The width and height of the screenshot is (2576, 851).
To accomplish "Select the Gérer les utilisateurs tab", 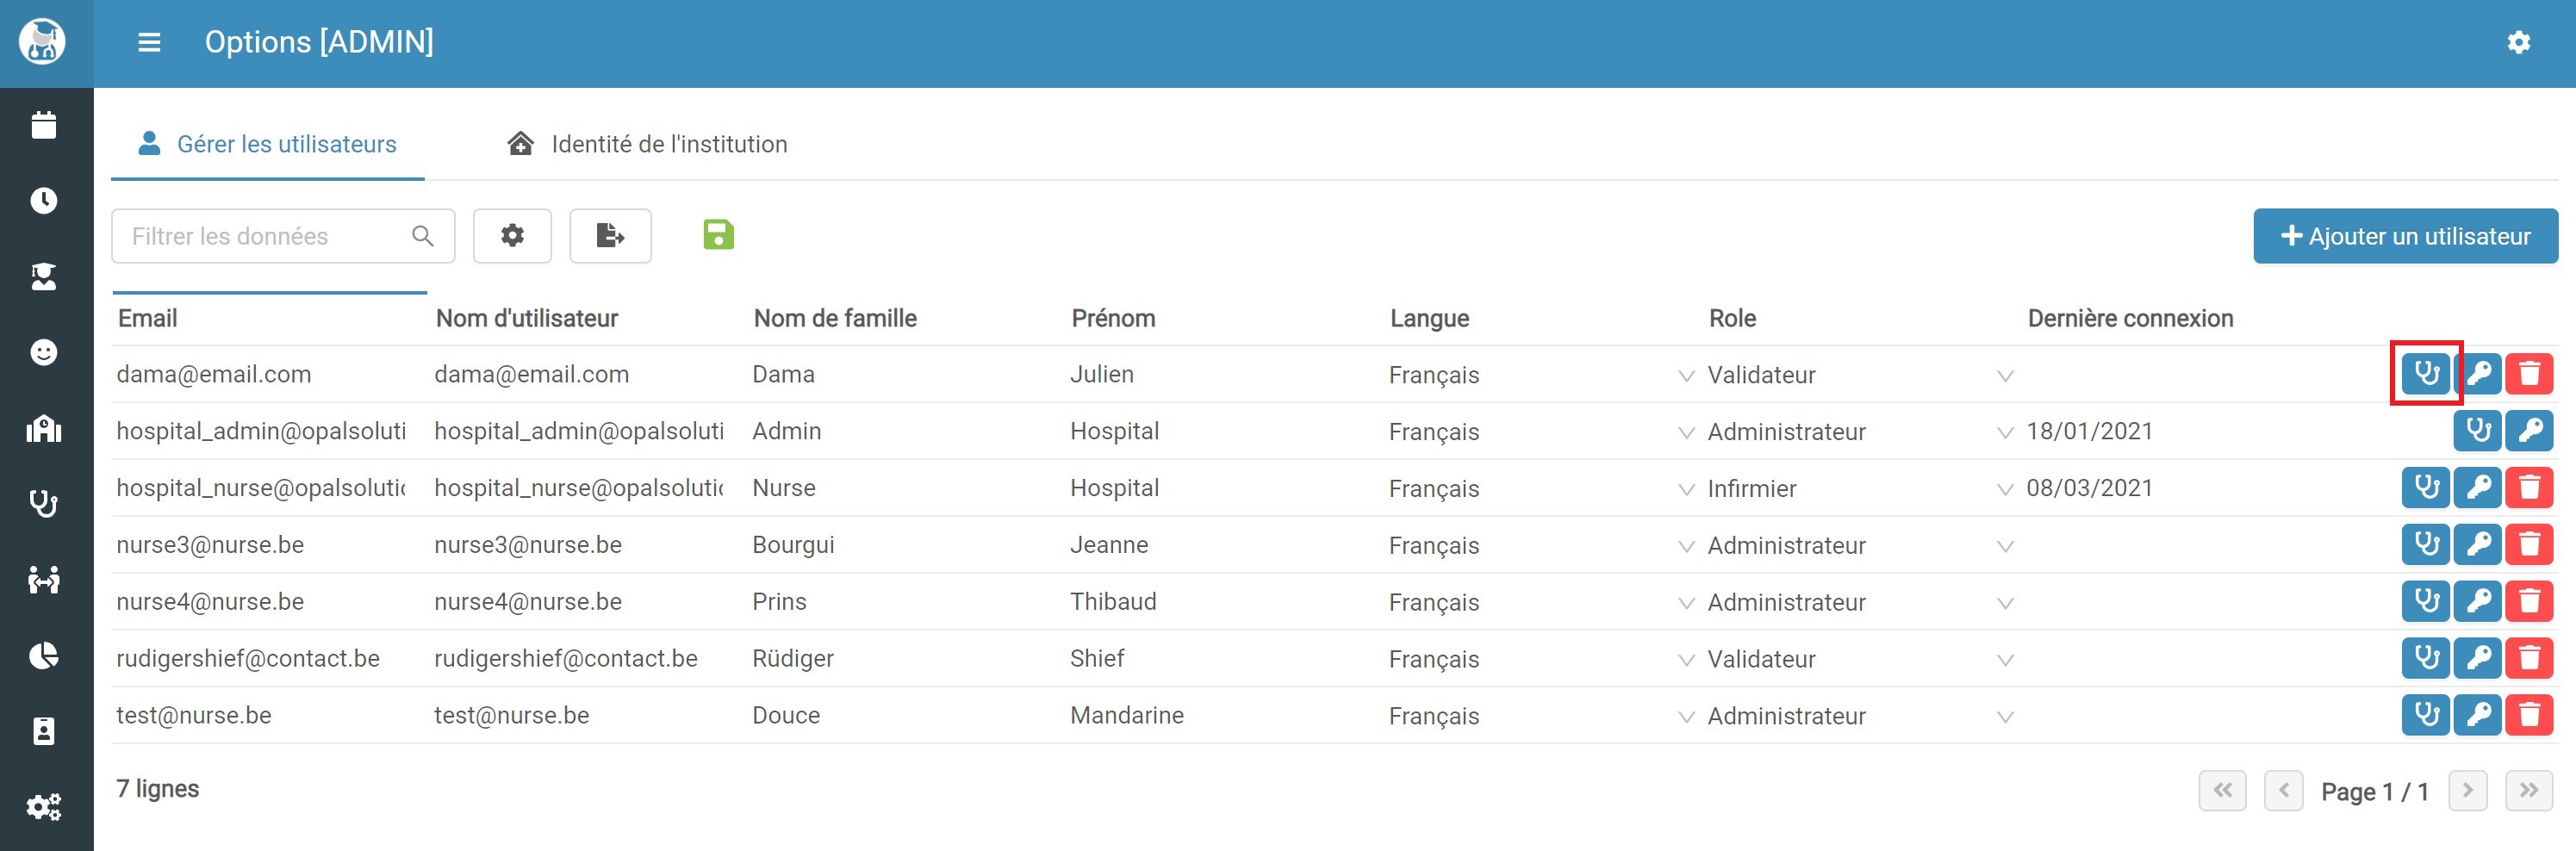I will (x=267, y=144).
